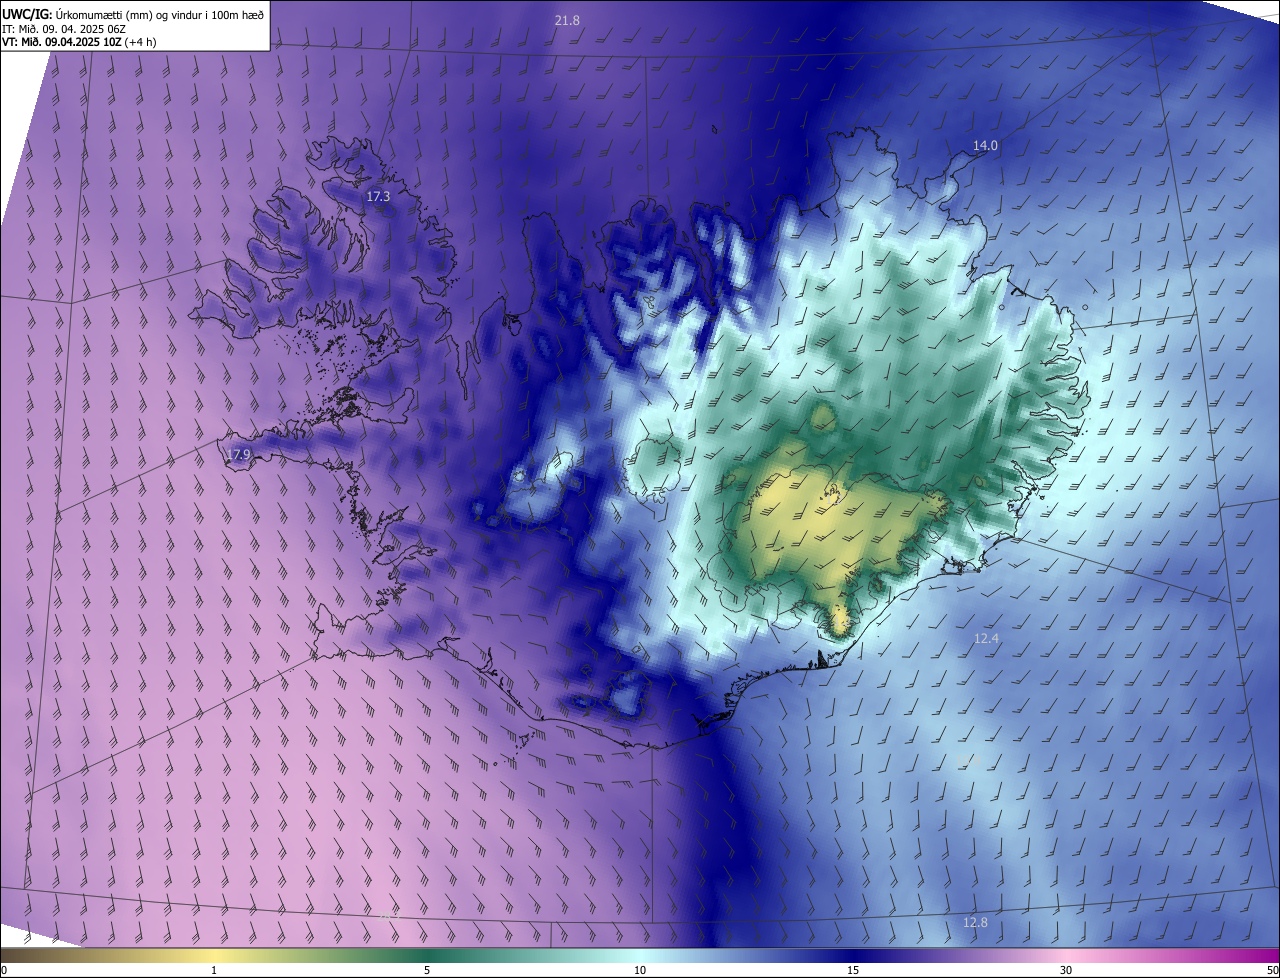Click the 17.9 value label on the map

click(x=238, y=455)
